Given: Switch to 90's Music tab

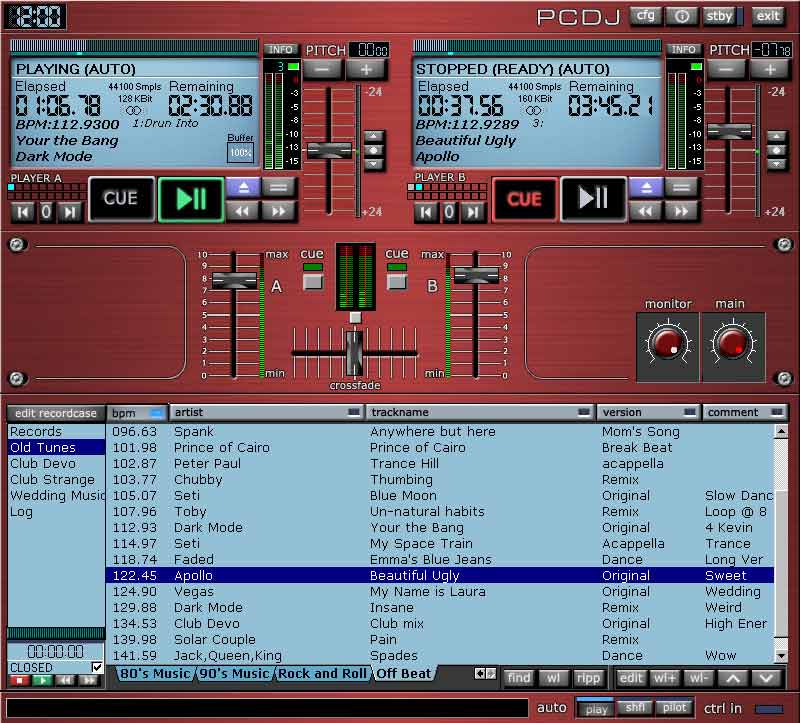Looking at the screenshot, I should pyautogui.click(x=234, y=674).
